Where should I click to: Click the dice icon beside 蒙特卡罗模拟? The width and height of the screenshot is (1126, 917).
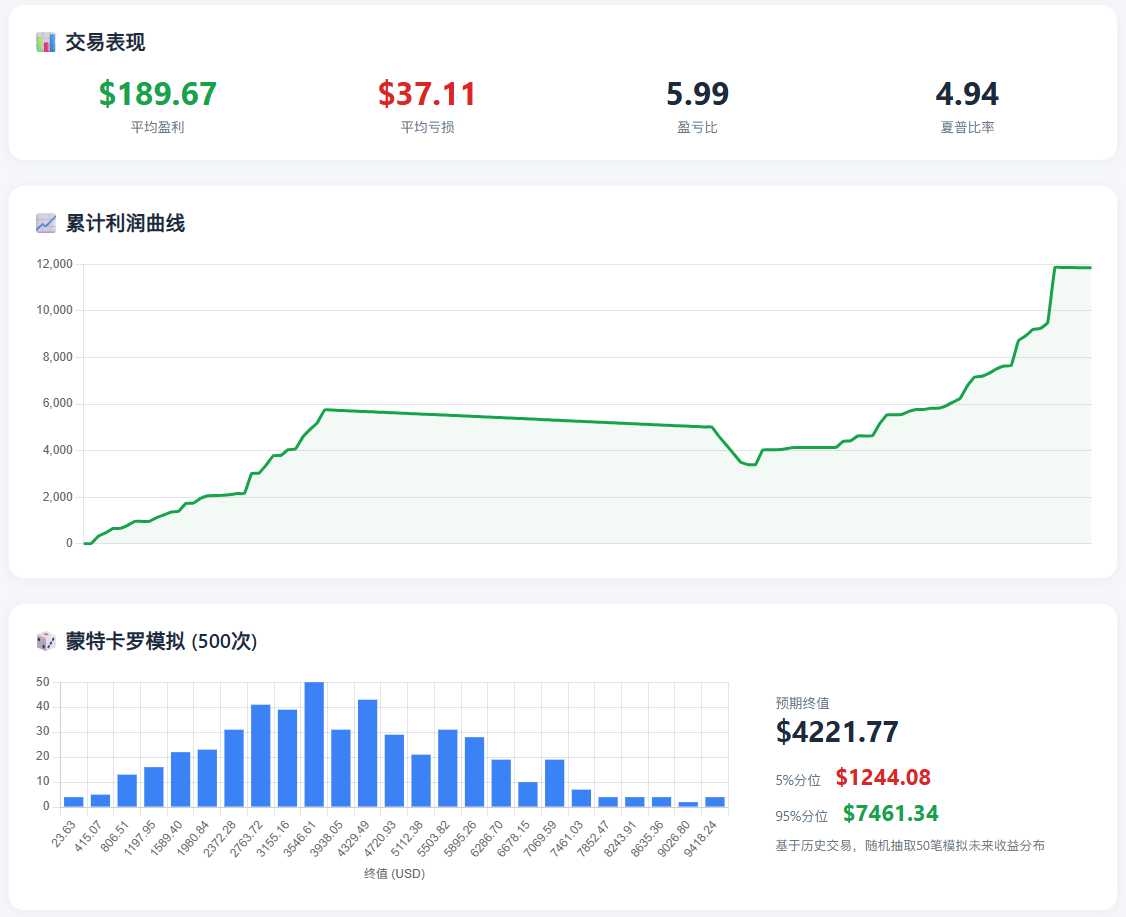tap(46, 641)
